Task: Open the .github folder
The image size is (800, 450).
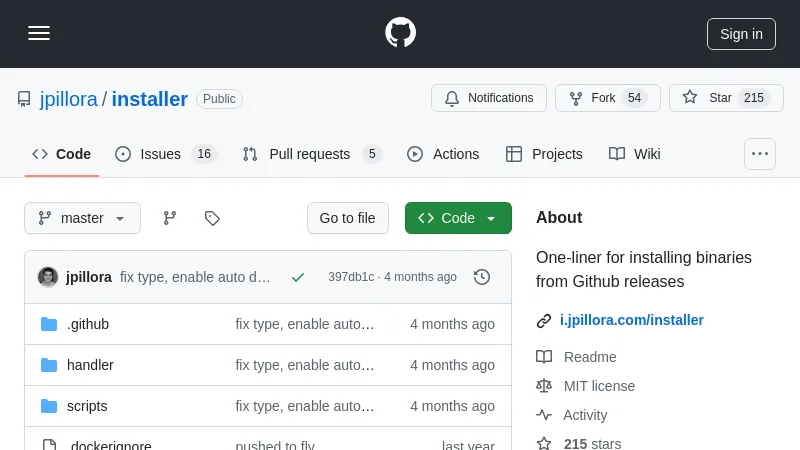Action: [88, 324]
